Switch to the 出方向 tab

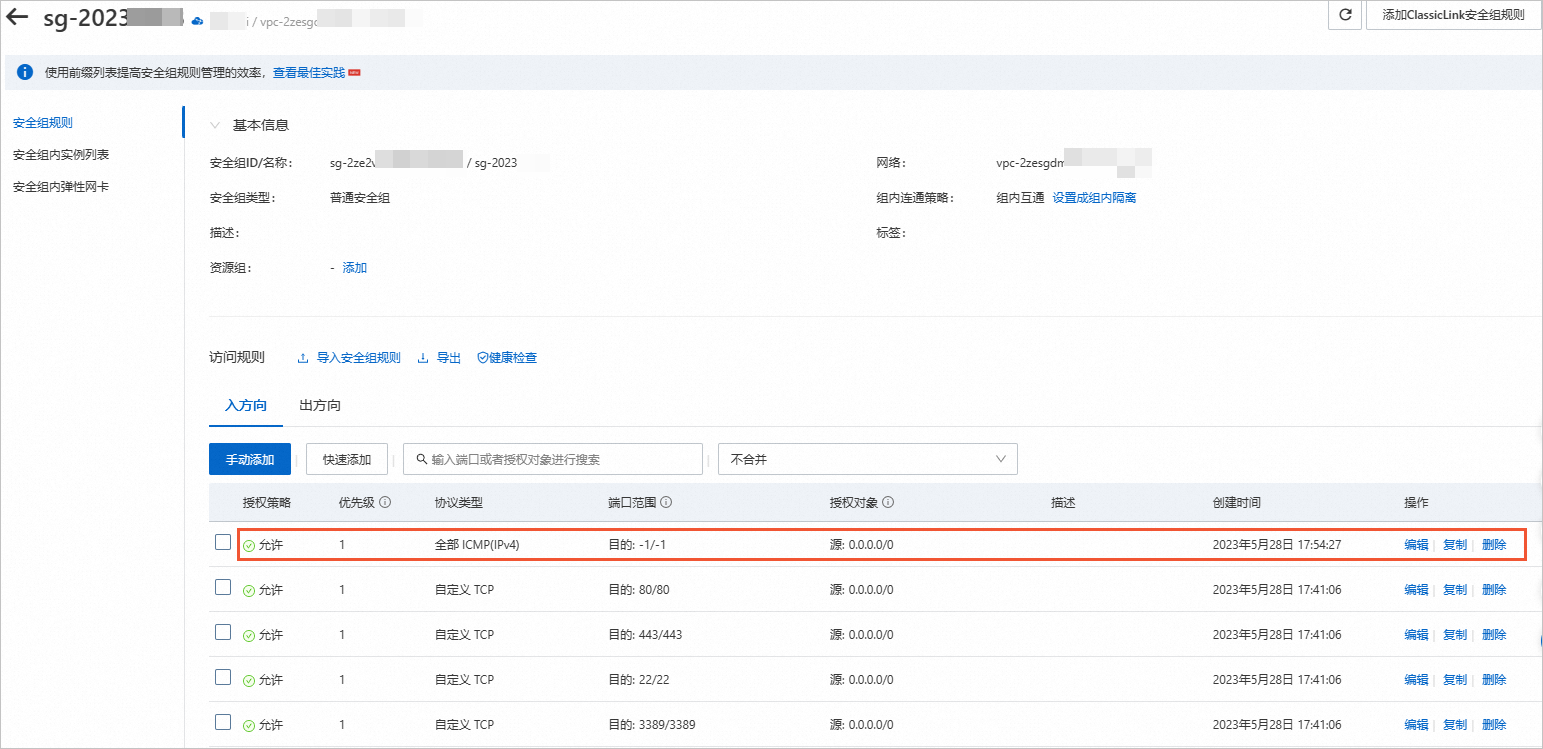(x=320, y=406)
